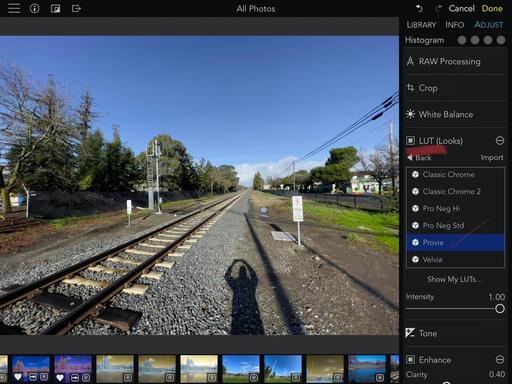This screenshot has height=384, width=512.
Task: Select the Adjust tab
Action: click(489, 25)
